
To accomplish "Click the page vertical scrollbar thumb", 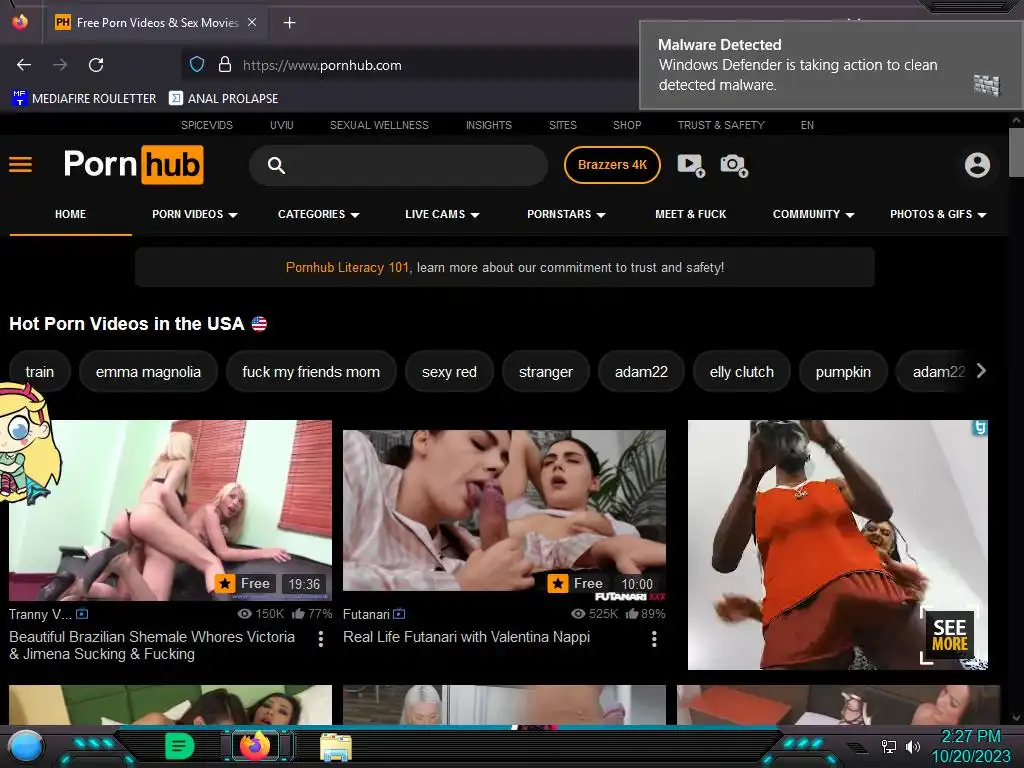I will click(x=1016, y=152).
